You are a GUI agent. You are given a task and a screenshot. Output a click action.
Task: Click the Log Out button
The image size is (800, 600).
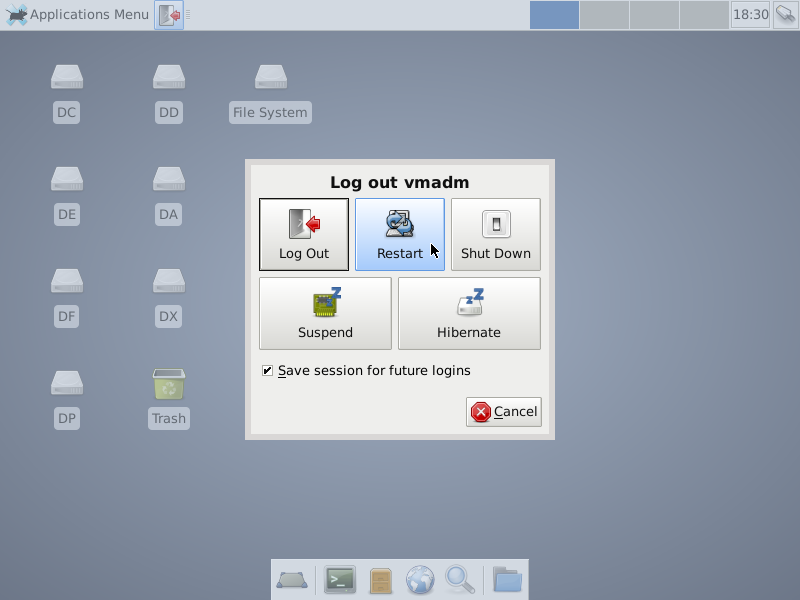304,234
